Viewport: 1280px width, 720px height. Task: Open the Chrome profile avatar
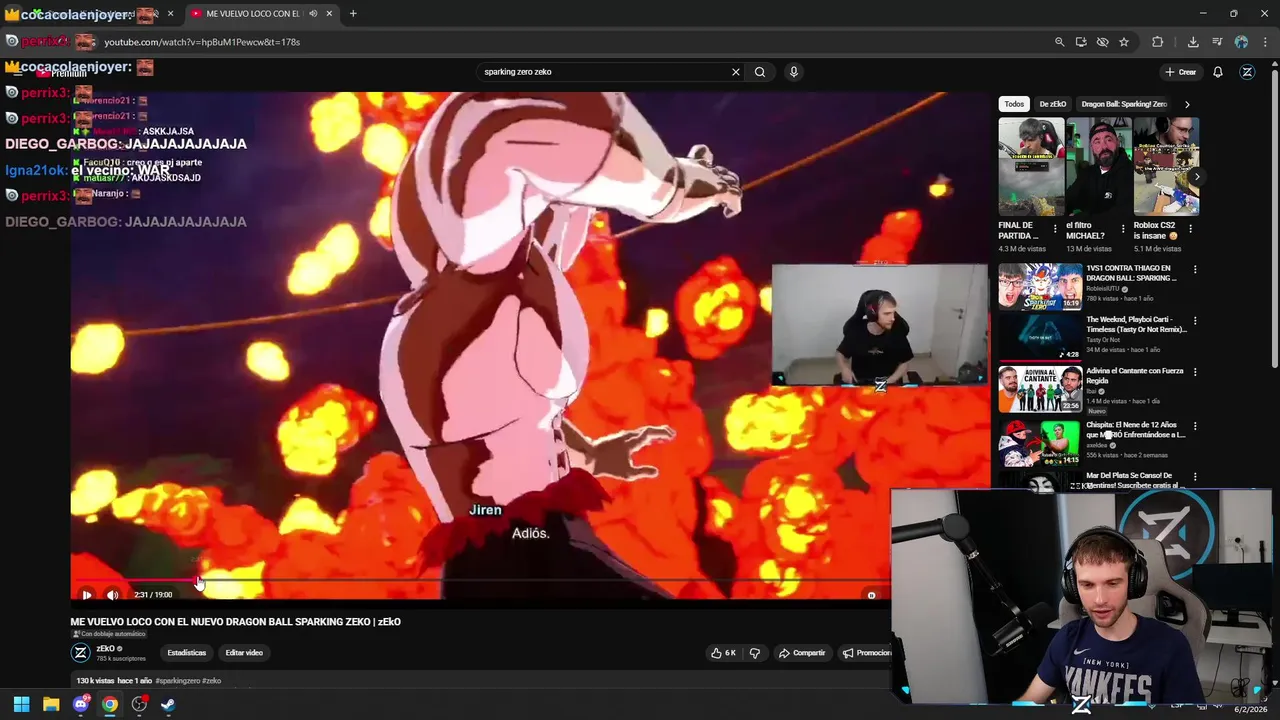pos(1241,42)
